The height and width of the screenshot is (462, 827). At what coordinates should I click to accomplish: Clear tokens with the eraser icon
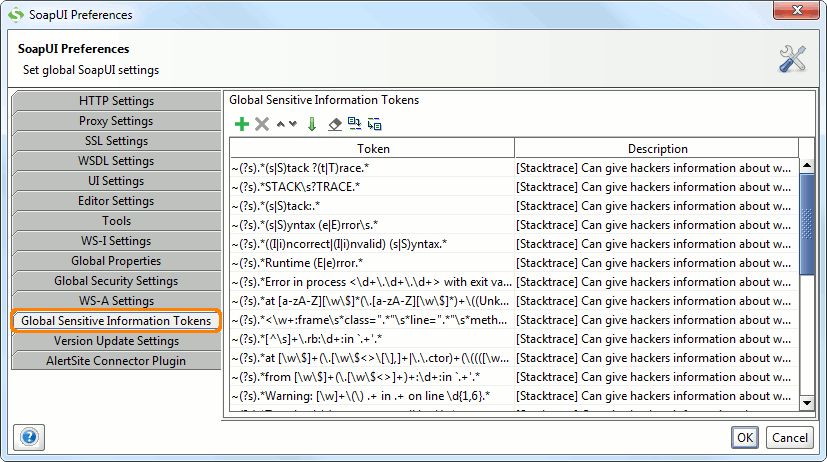[334, 124]
